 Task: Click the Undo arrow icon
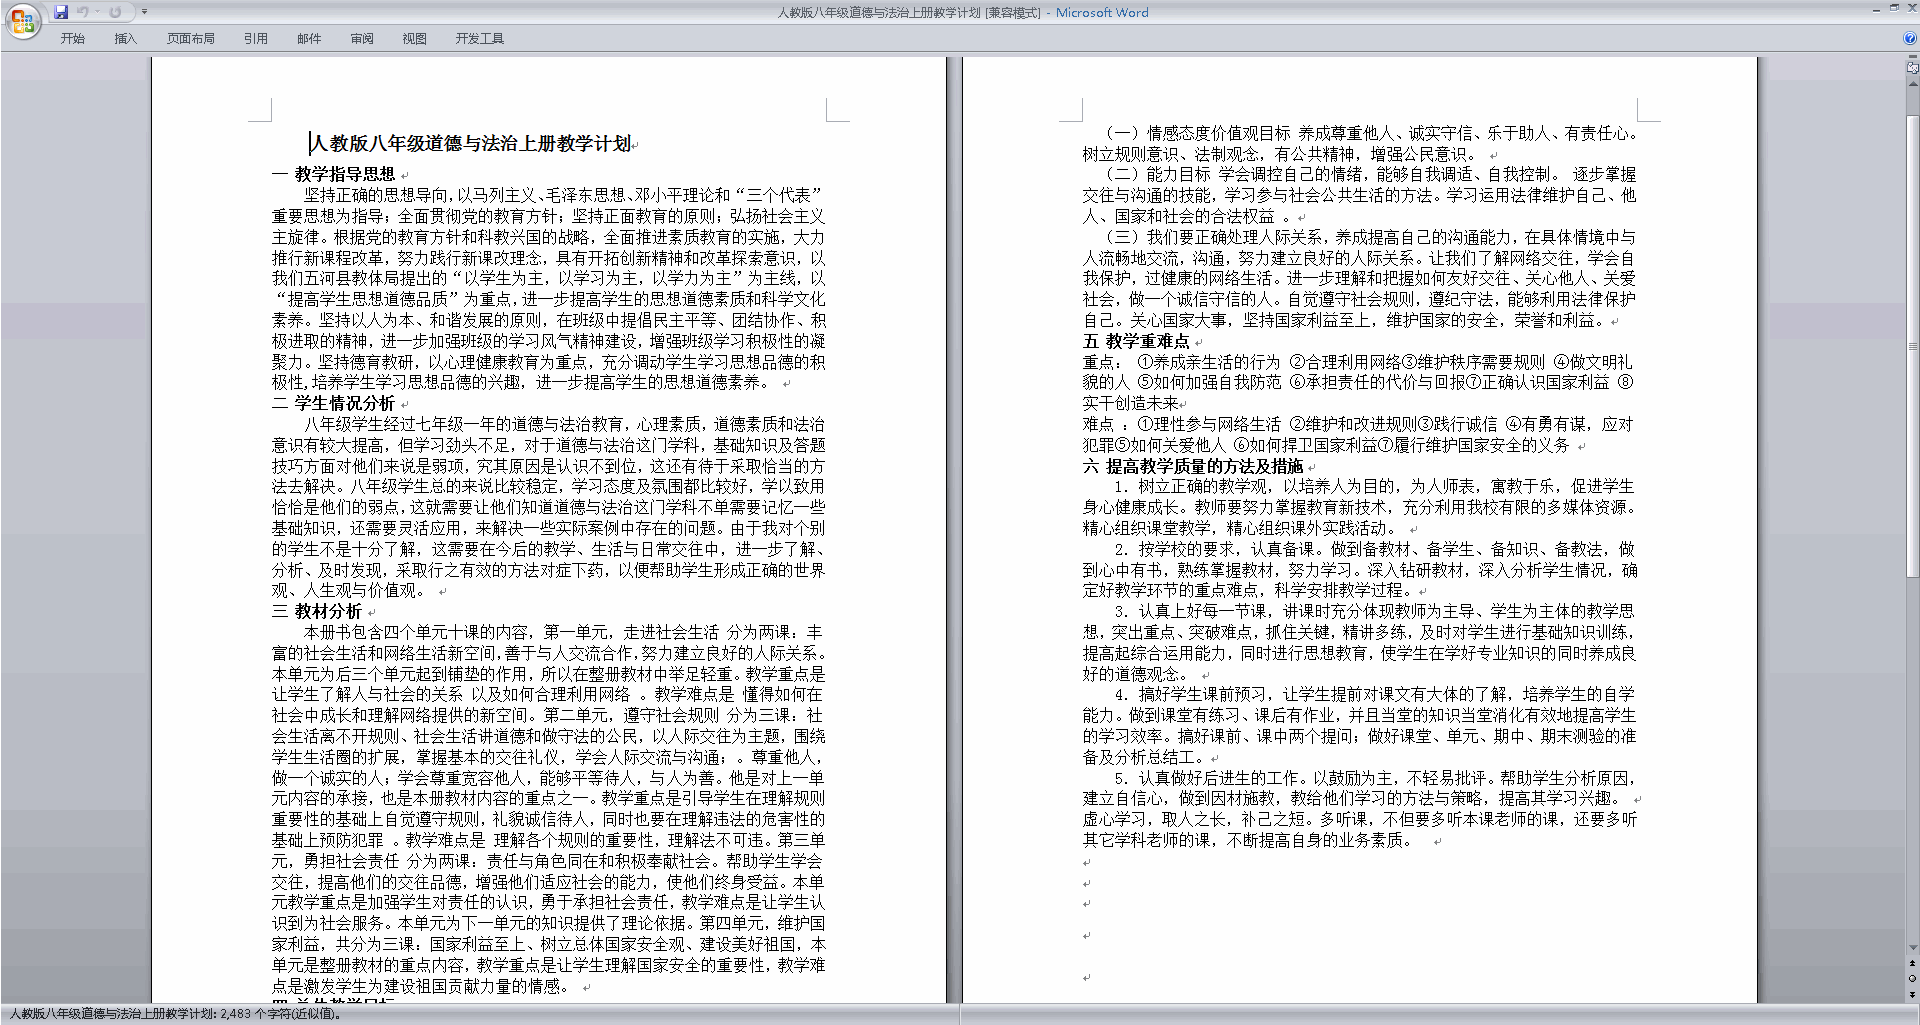(x=82, y=12)
